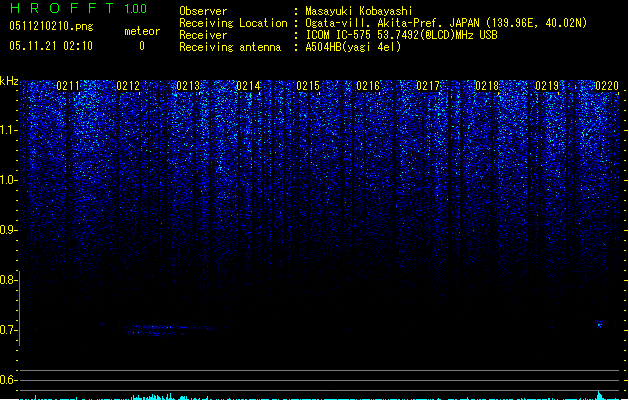629x400 pixels.
Task: Click the kHz axis unit label
Action: (9, 81)
